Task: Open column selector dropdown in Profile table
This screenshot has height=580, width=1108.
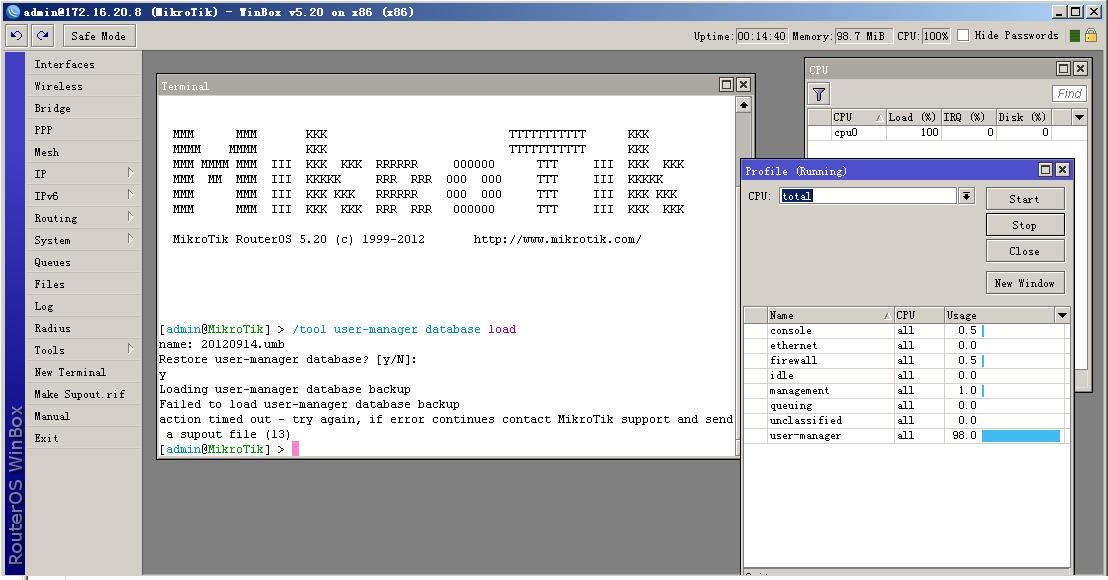Action: (x=1062, y=315)
